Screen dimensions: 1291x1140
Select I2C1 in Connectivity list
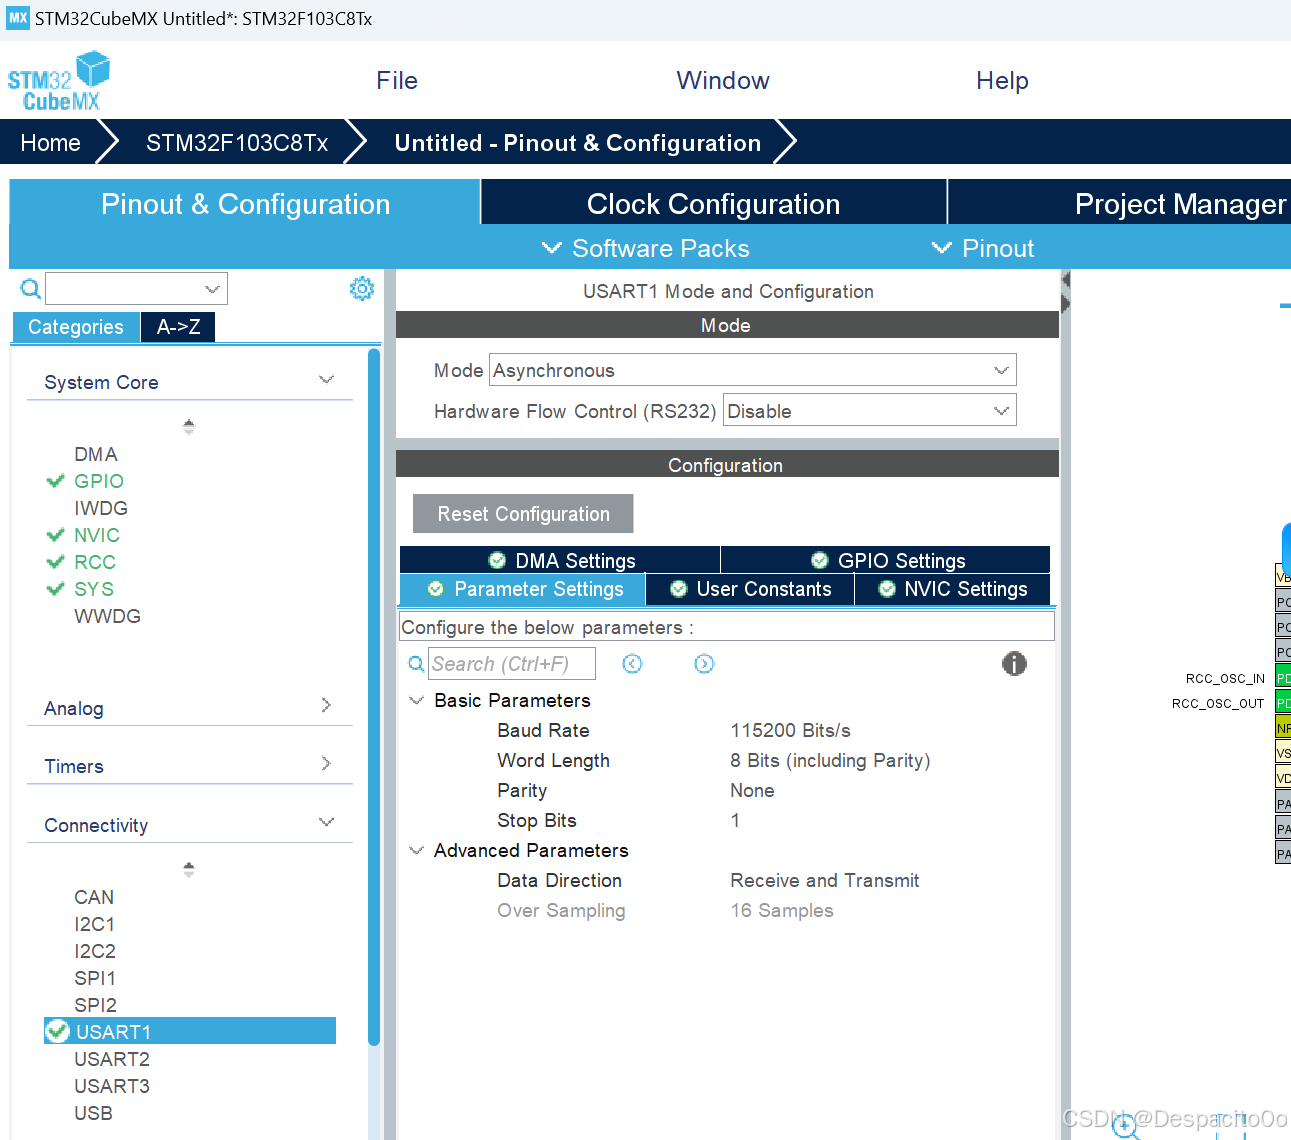click(95, 924)
